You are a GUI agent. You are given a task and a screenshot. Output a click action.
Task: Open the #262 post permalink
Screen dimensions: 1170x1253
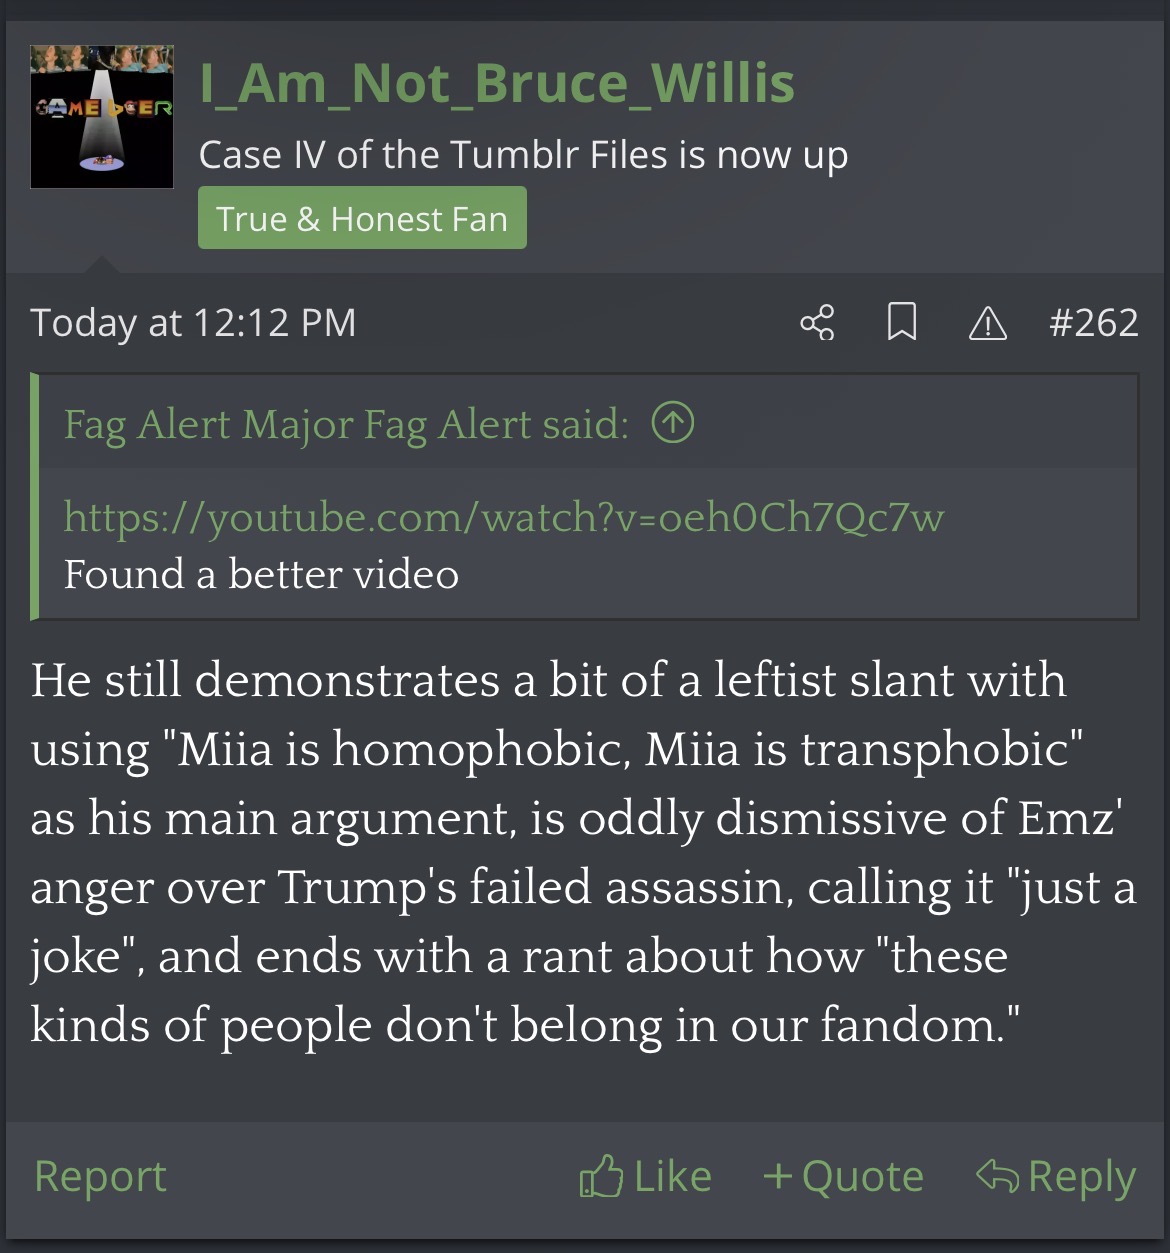[x=1093, y=323]
